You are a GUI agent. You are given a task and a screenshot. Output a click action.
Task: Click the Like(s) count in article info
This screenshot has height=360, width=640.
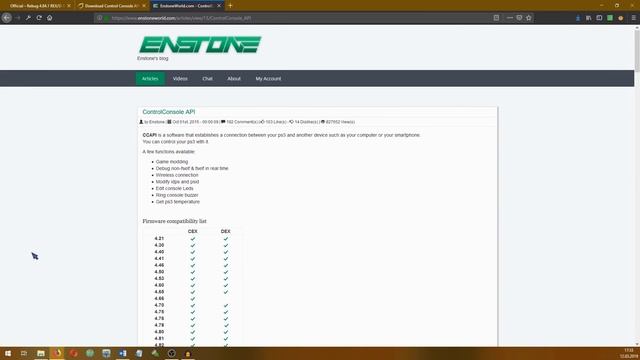pos(276,122)
